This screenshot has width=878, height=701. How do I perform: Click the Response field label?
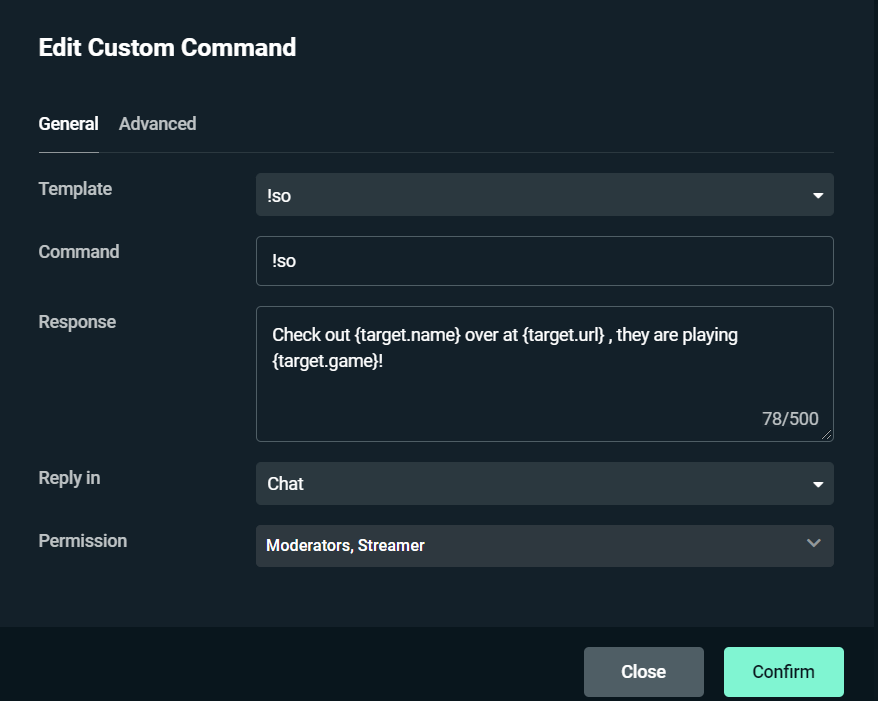(x=77, y=322)
